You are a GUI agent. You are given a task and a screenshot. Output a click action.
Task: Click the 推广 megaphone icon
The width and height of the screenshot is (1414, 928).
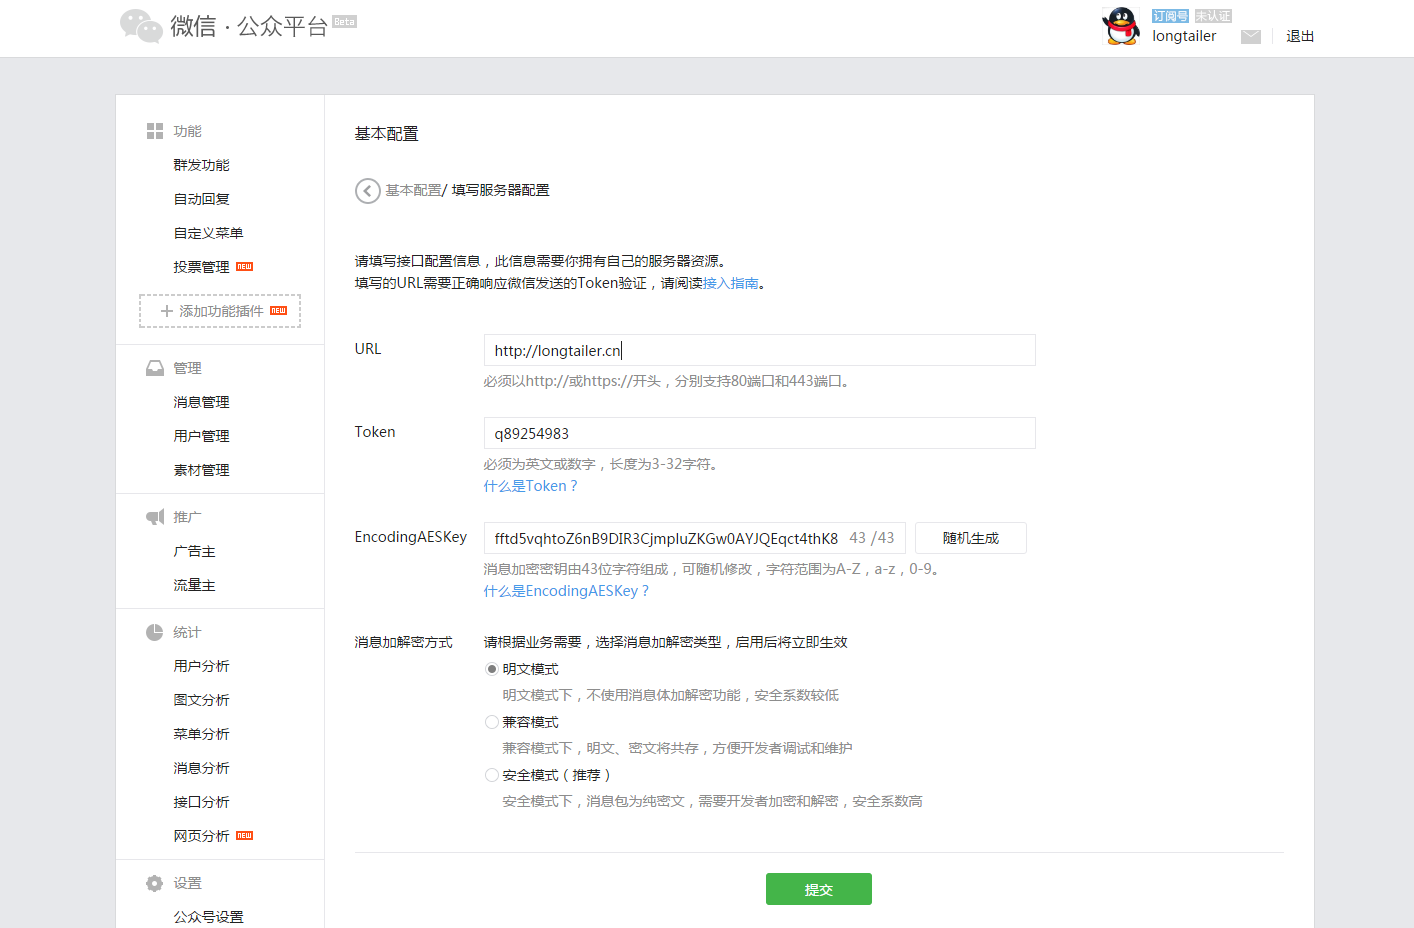[x=154, y=516]
